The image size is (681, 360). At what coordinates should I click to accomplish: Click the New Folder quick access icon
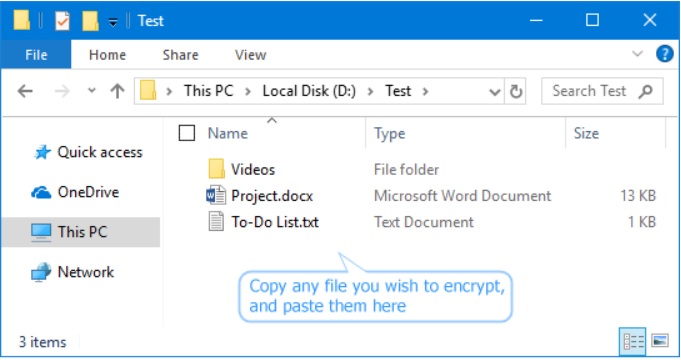point(90,20)
